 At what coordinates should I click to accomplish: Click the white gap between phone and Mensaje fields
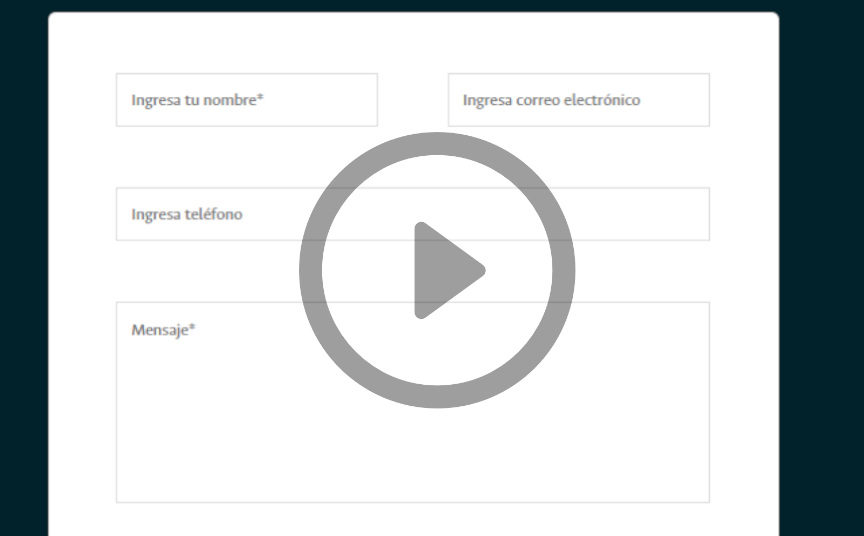[209, 271]
